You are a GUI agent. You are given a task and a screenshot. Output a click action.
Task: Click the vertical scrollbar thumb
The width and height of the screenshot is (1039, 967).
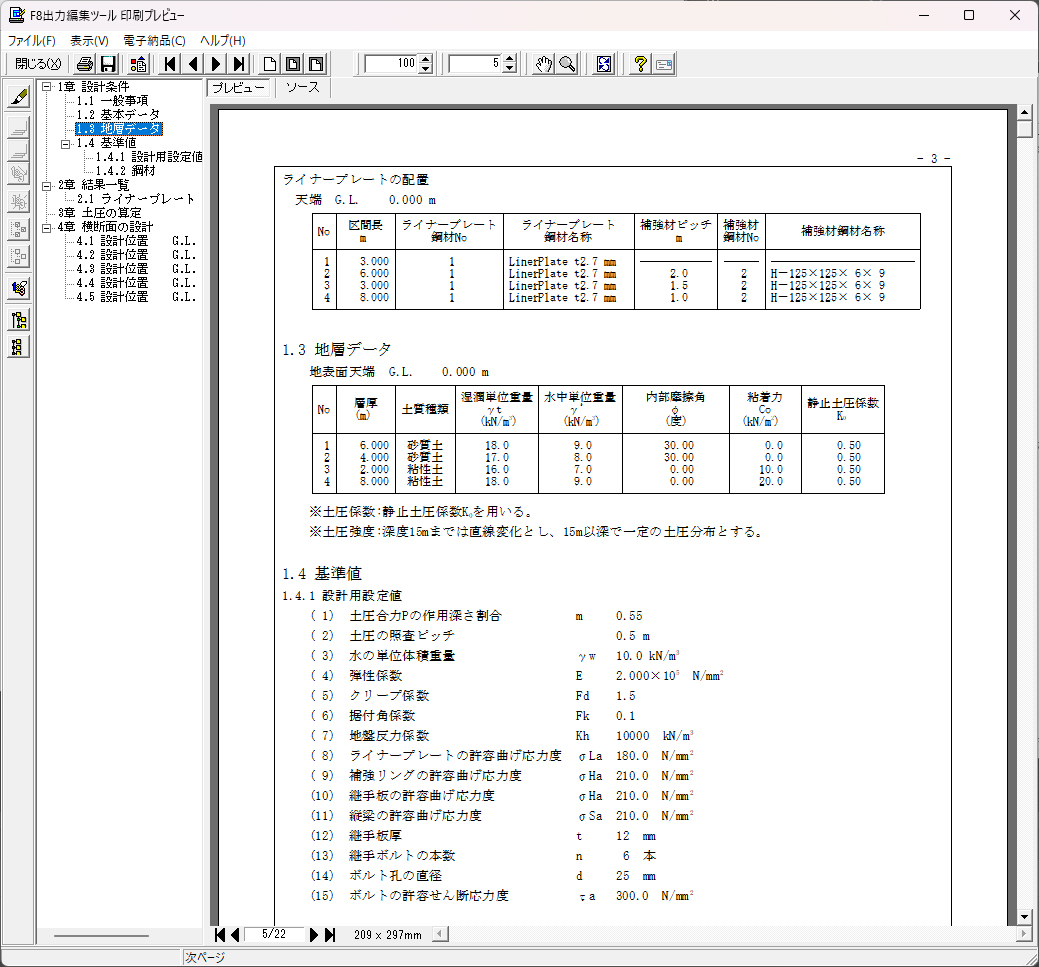(x=1024, y=128)
